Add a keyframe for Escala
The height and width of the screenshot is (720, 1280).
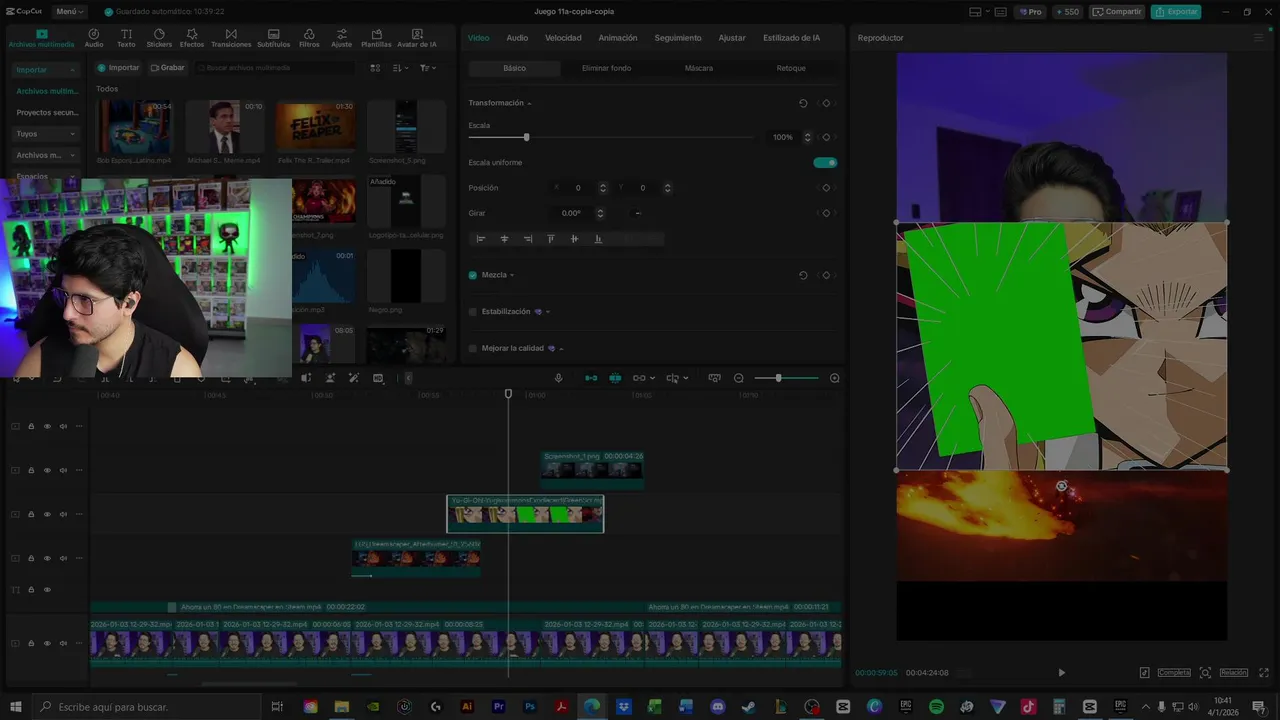[826, 137]
